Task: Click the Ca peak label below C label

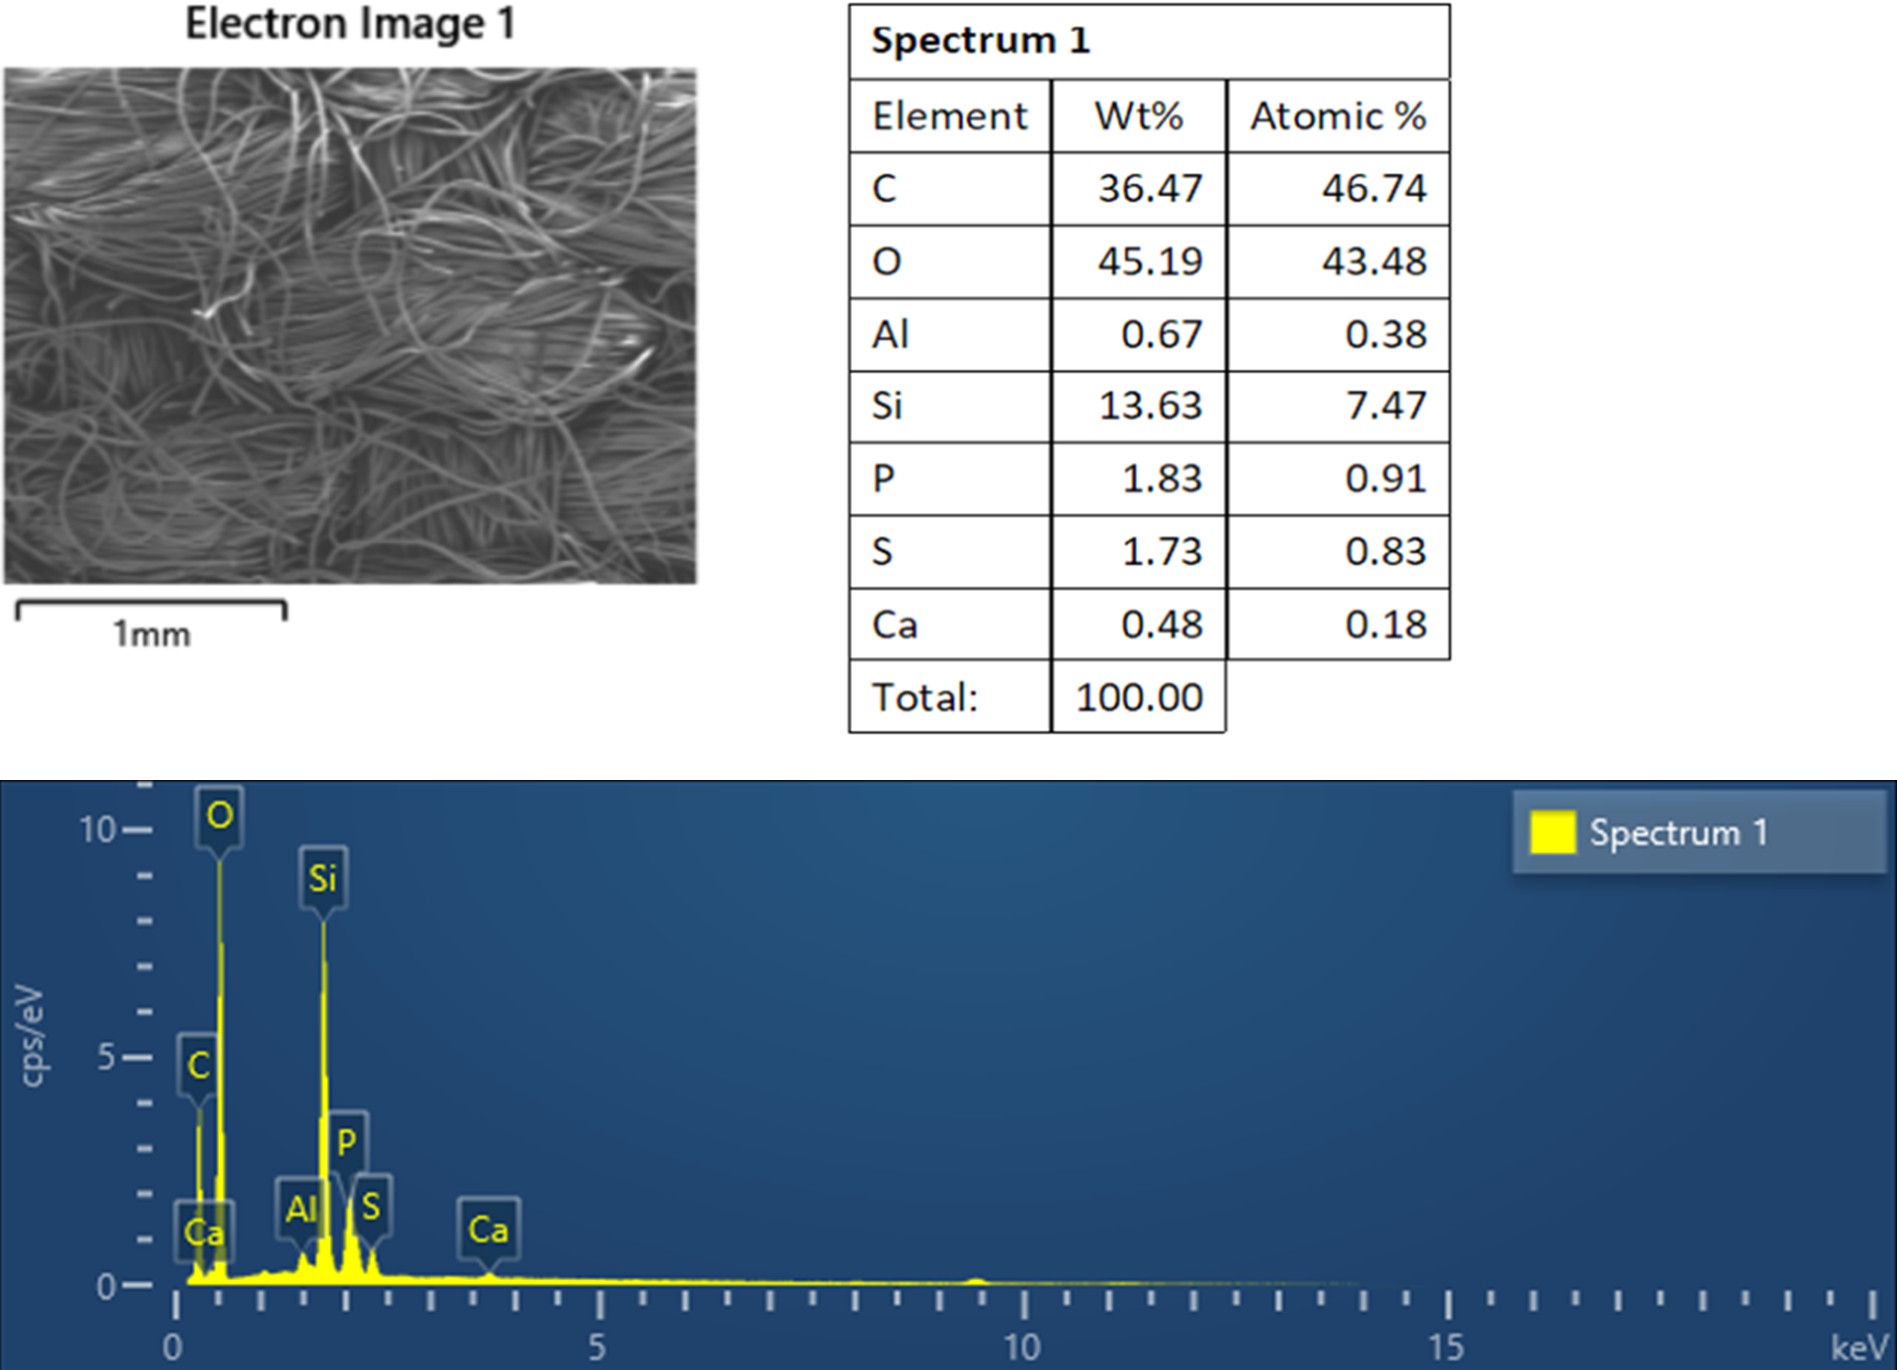Action: point(204,1231)
